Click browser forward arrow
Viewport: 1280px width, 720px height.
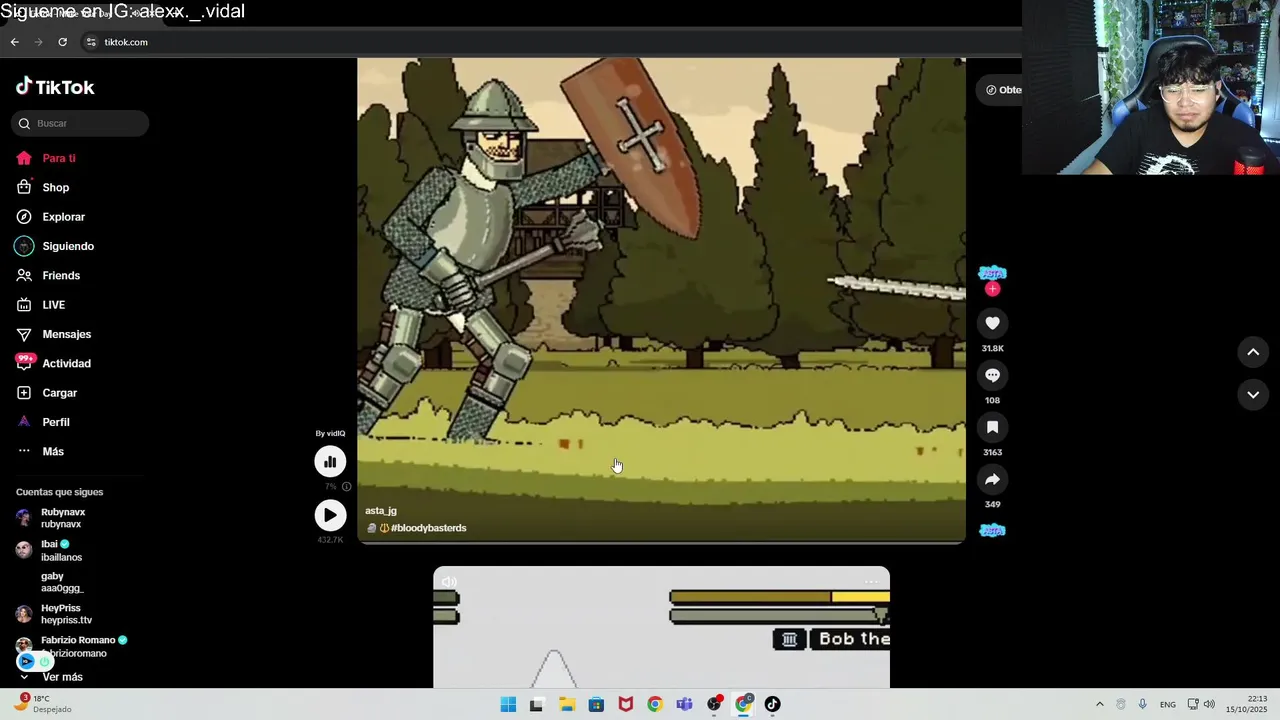point(39,42)
